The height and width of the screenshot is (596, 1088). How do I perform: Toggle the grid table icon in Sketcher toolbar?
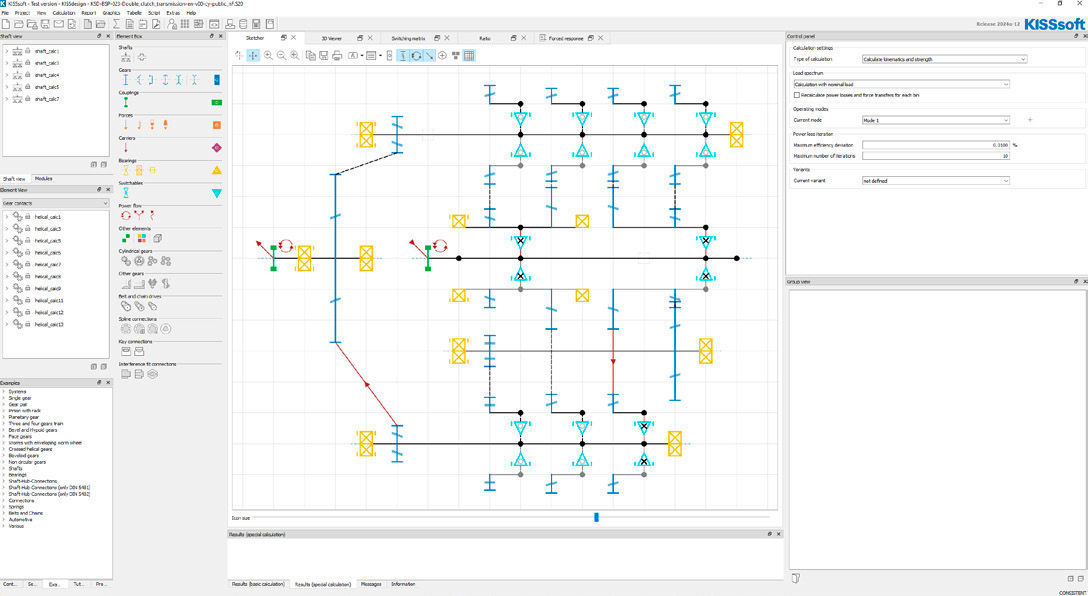469,56
